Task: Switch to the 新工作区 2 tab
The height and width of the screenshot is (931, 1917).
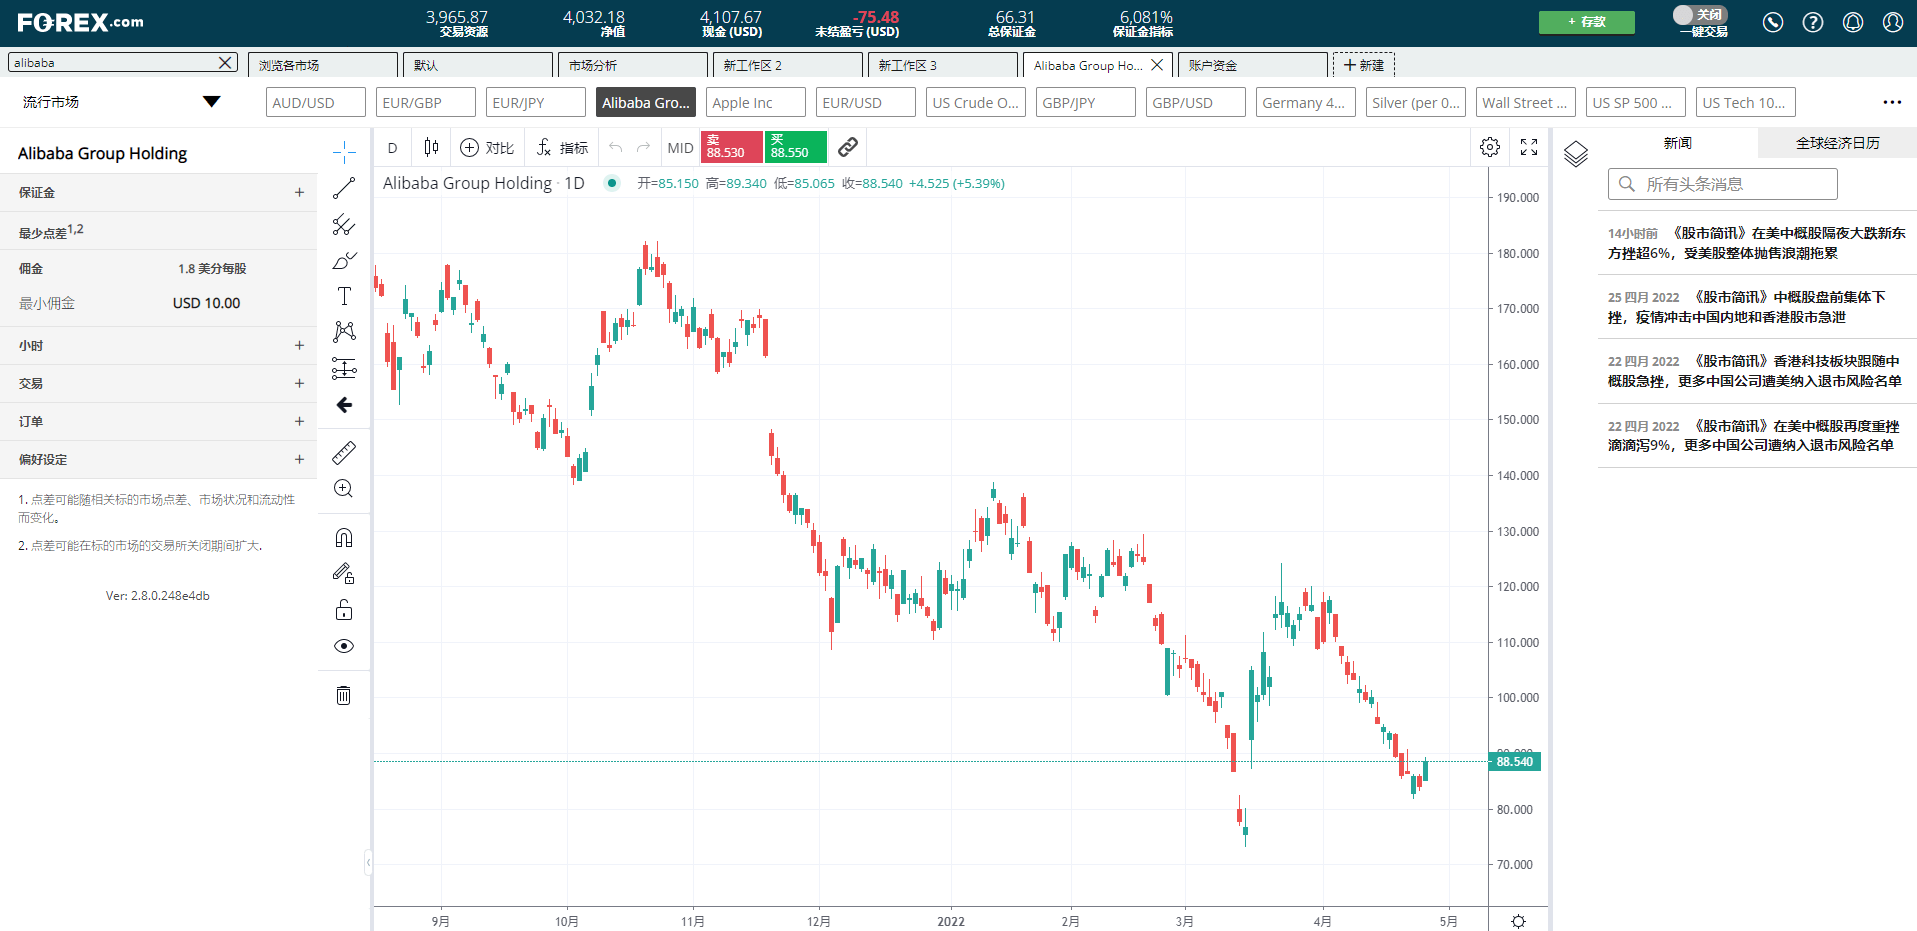Action: pyautogui.click(x=787, y=65)
